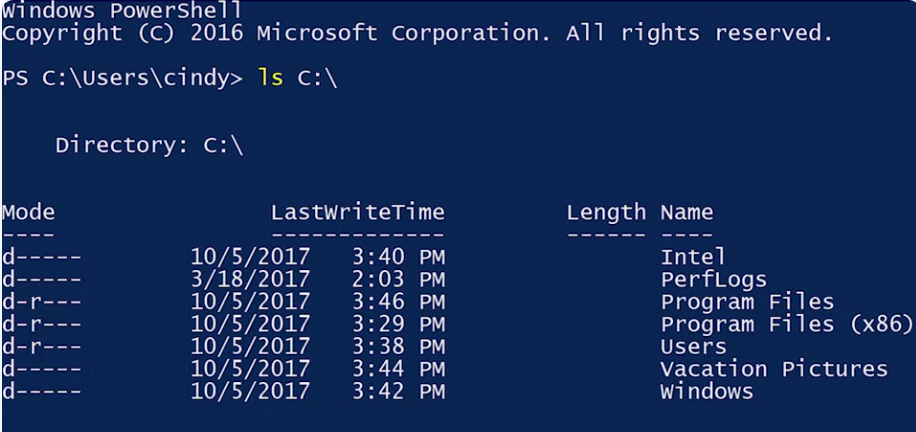Click the Name column header
916x432 pixels.
[686, 212]
